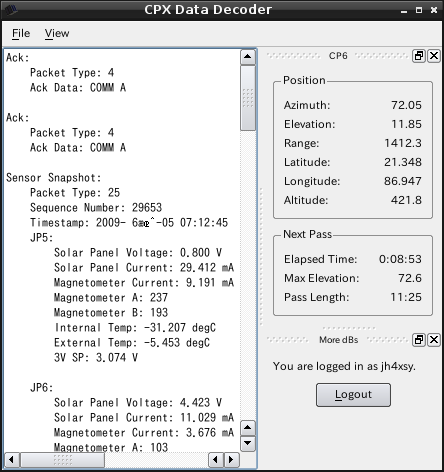Click 'Solar Panel Current: 29.412 mA' line
444x472 pixels.
coord(144,268)
